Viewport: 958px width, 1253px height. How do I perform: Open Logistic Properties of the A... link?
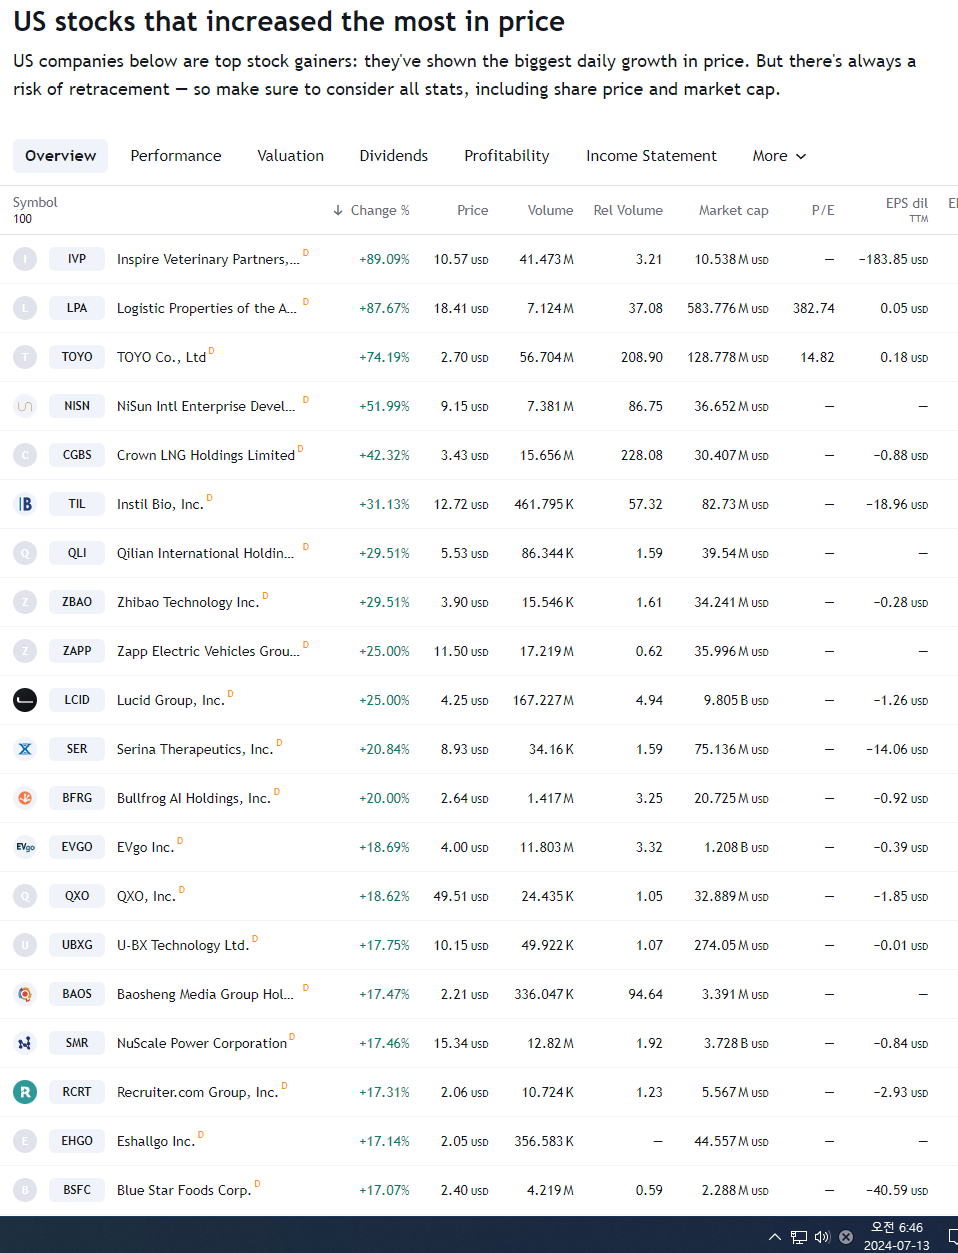(207, 308)
